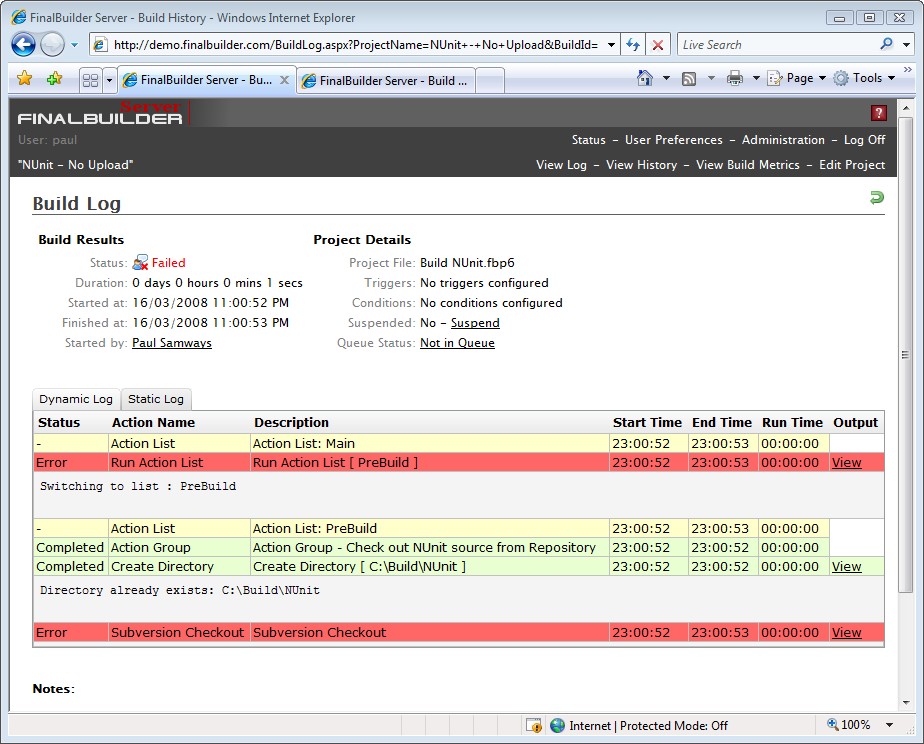
Task: Open the Status navigation link
Action: (x=588, y=140)
